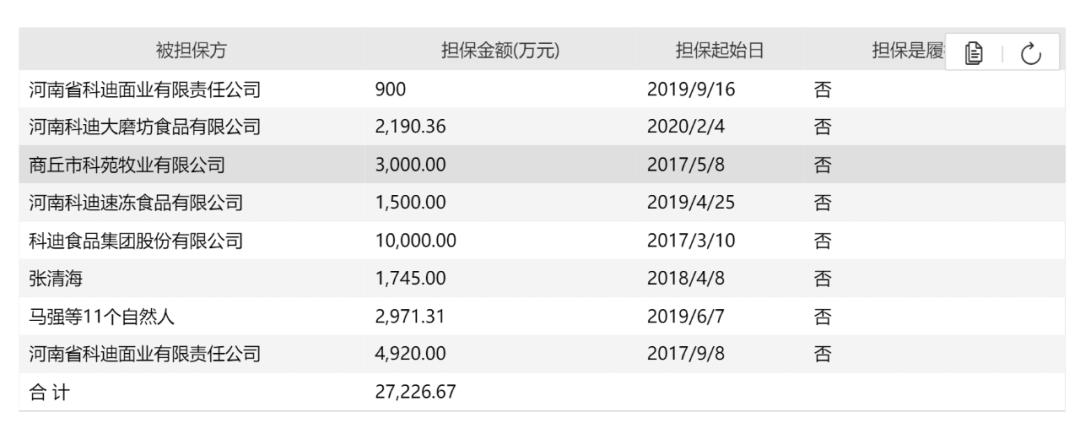The width and height of the screenshot is (1080, 423).
Task: Click the amount 2,971.31 cell
Action: click(x=411, y=316)
